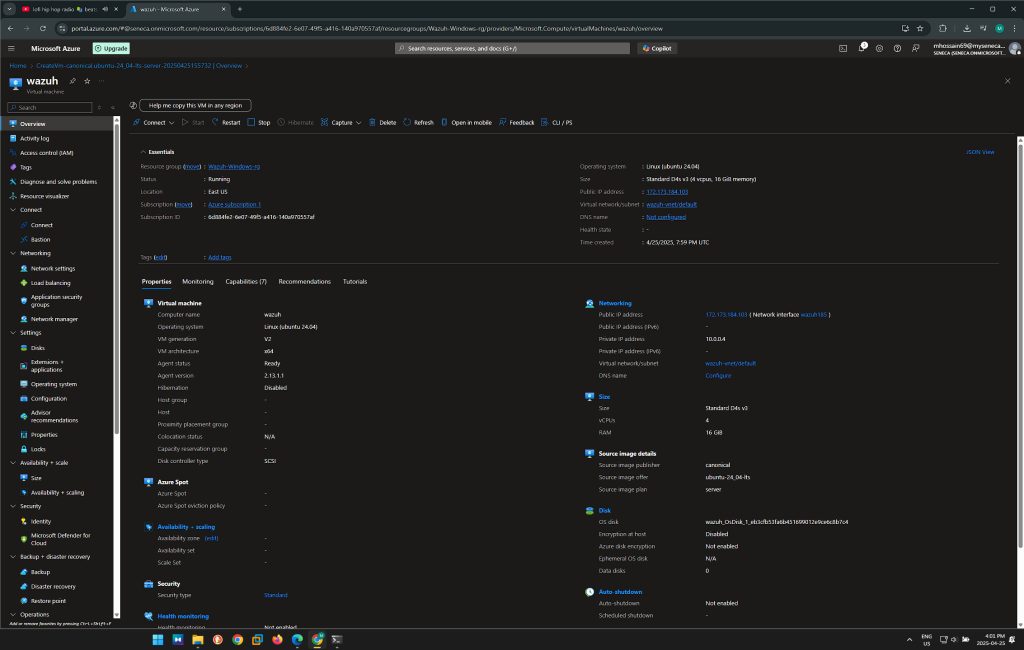This screenshot has height=650, width=1024.
Task: Collapse the Networking group in sidebar
Action: tap(13, 253)
